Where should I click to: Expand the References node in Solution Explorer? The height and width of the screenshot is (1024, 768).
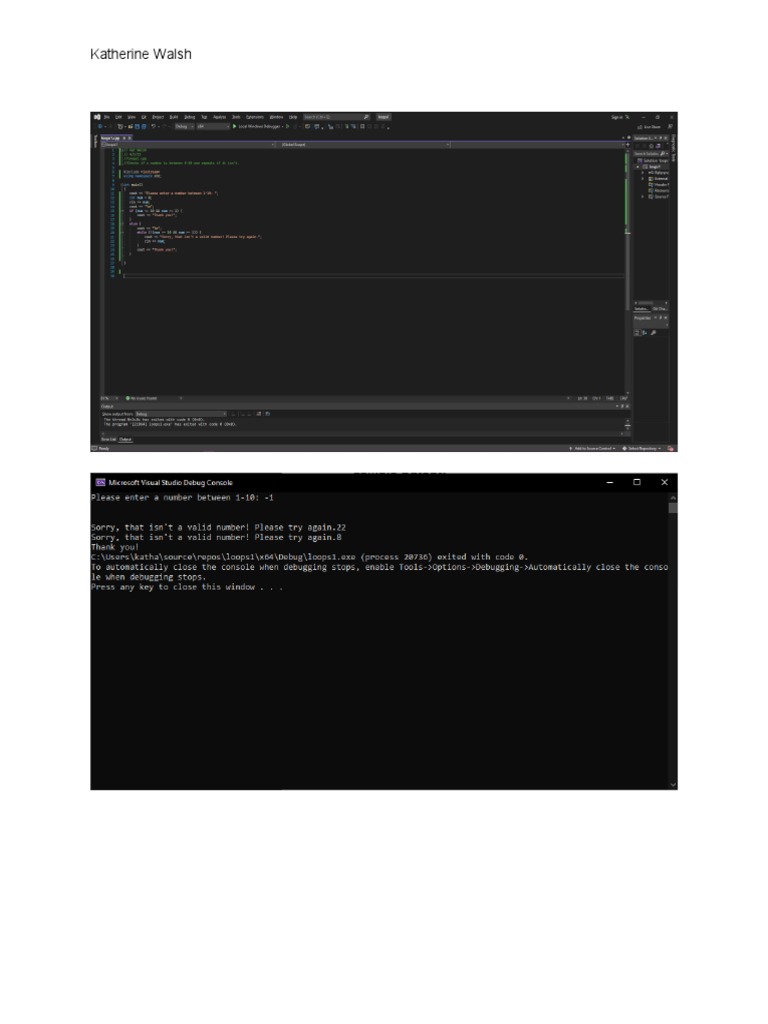pyautogui.click(x=643, y=172)
